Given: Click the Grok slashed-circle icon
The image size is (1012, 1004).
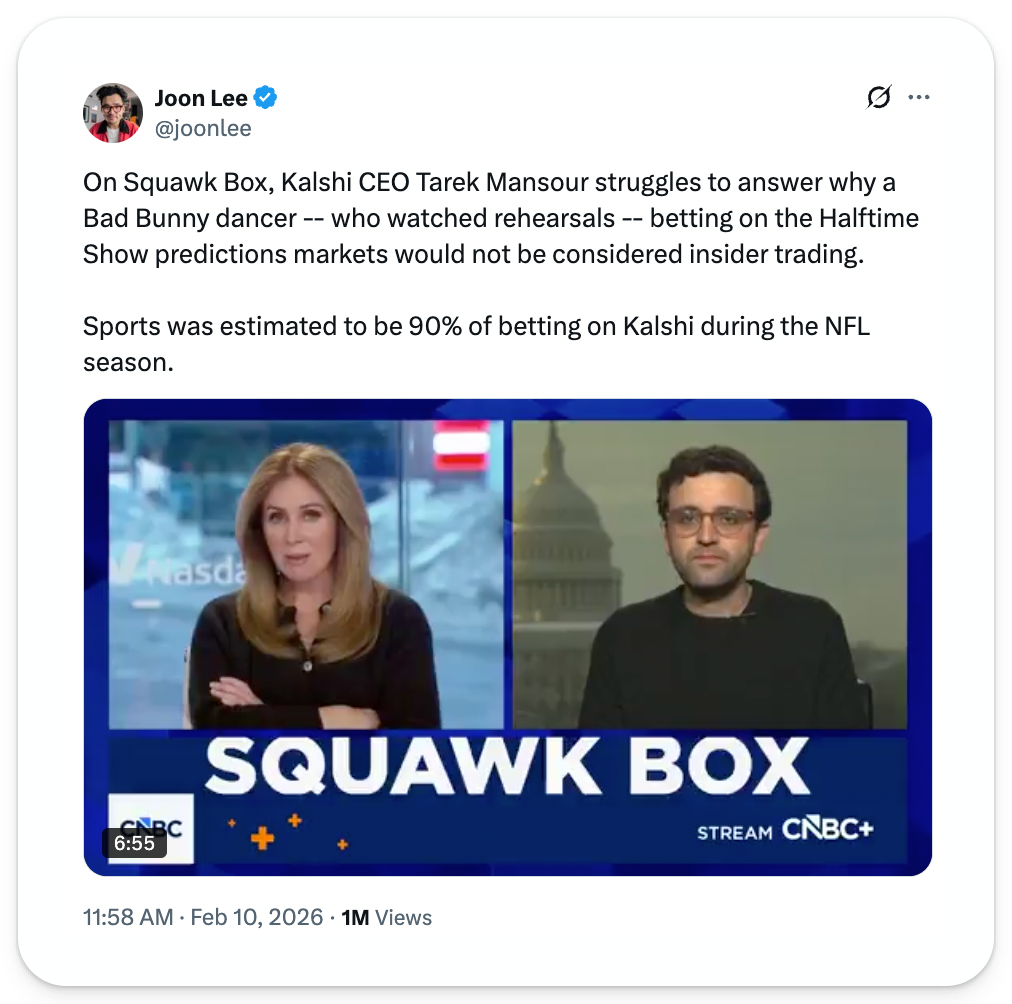Looking at the screenshot, I should tap(878, 97).
